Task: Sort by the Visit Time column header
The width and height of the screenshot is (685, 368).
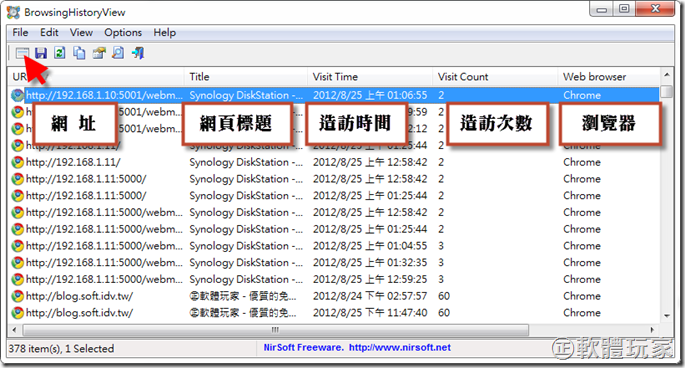Action: pos(370,77)
